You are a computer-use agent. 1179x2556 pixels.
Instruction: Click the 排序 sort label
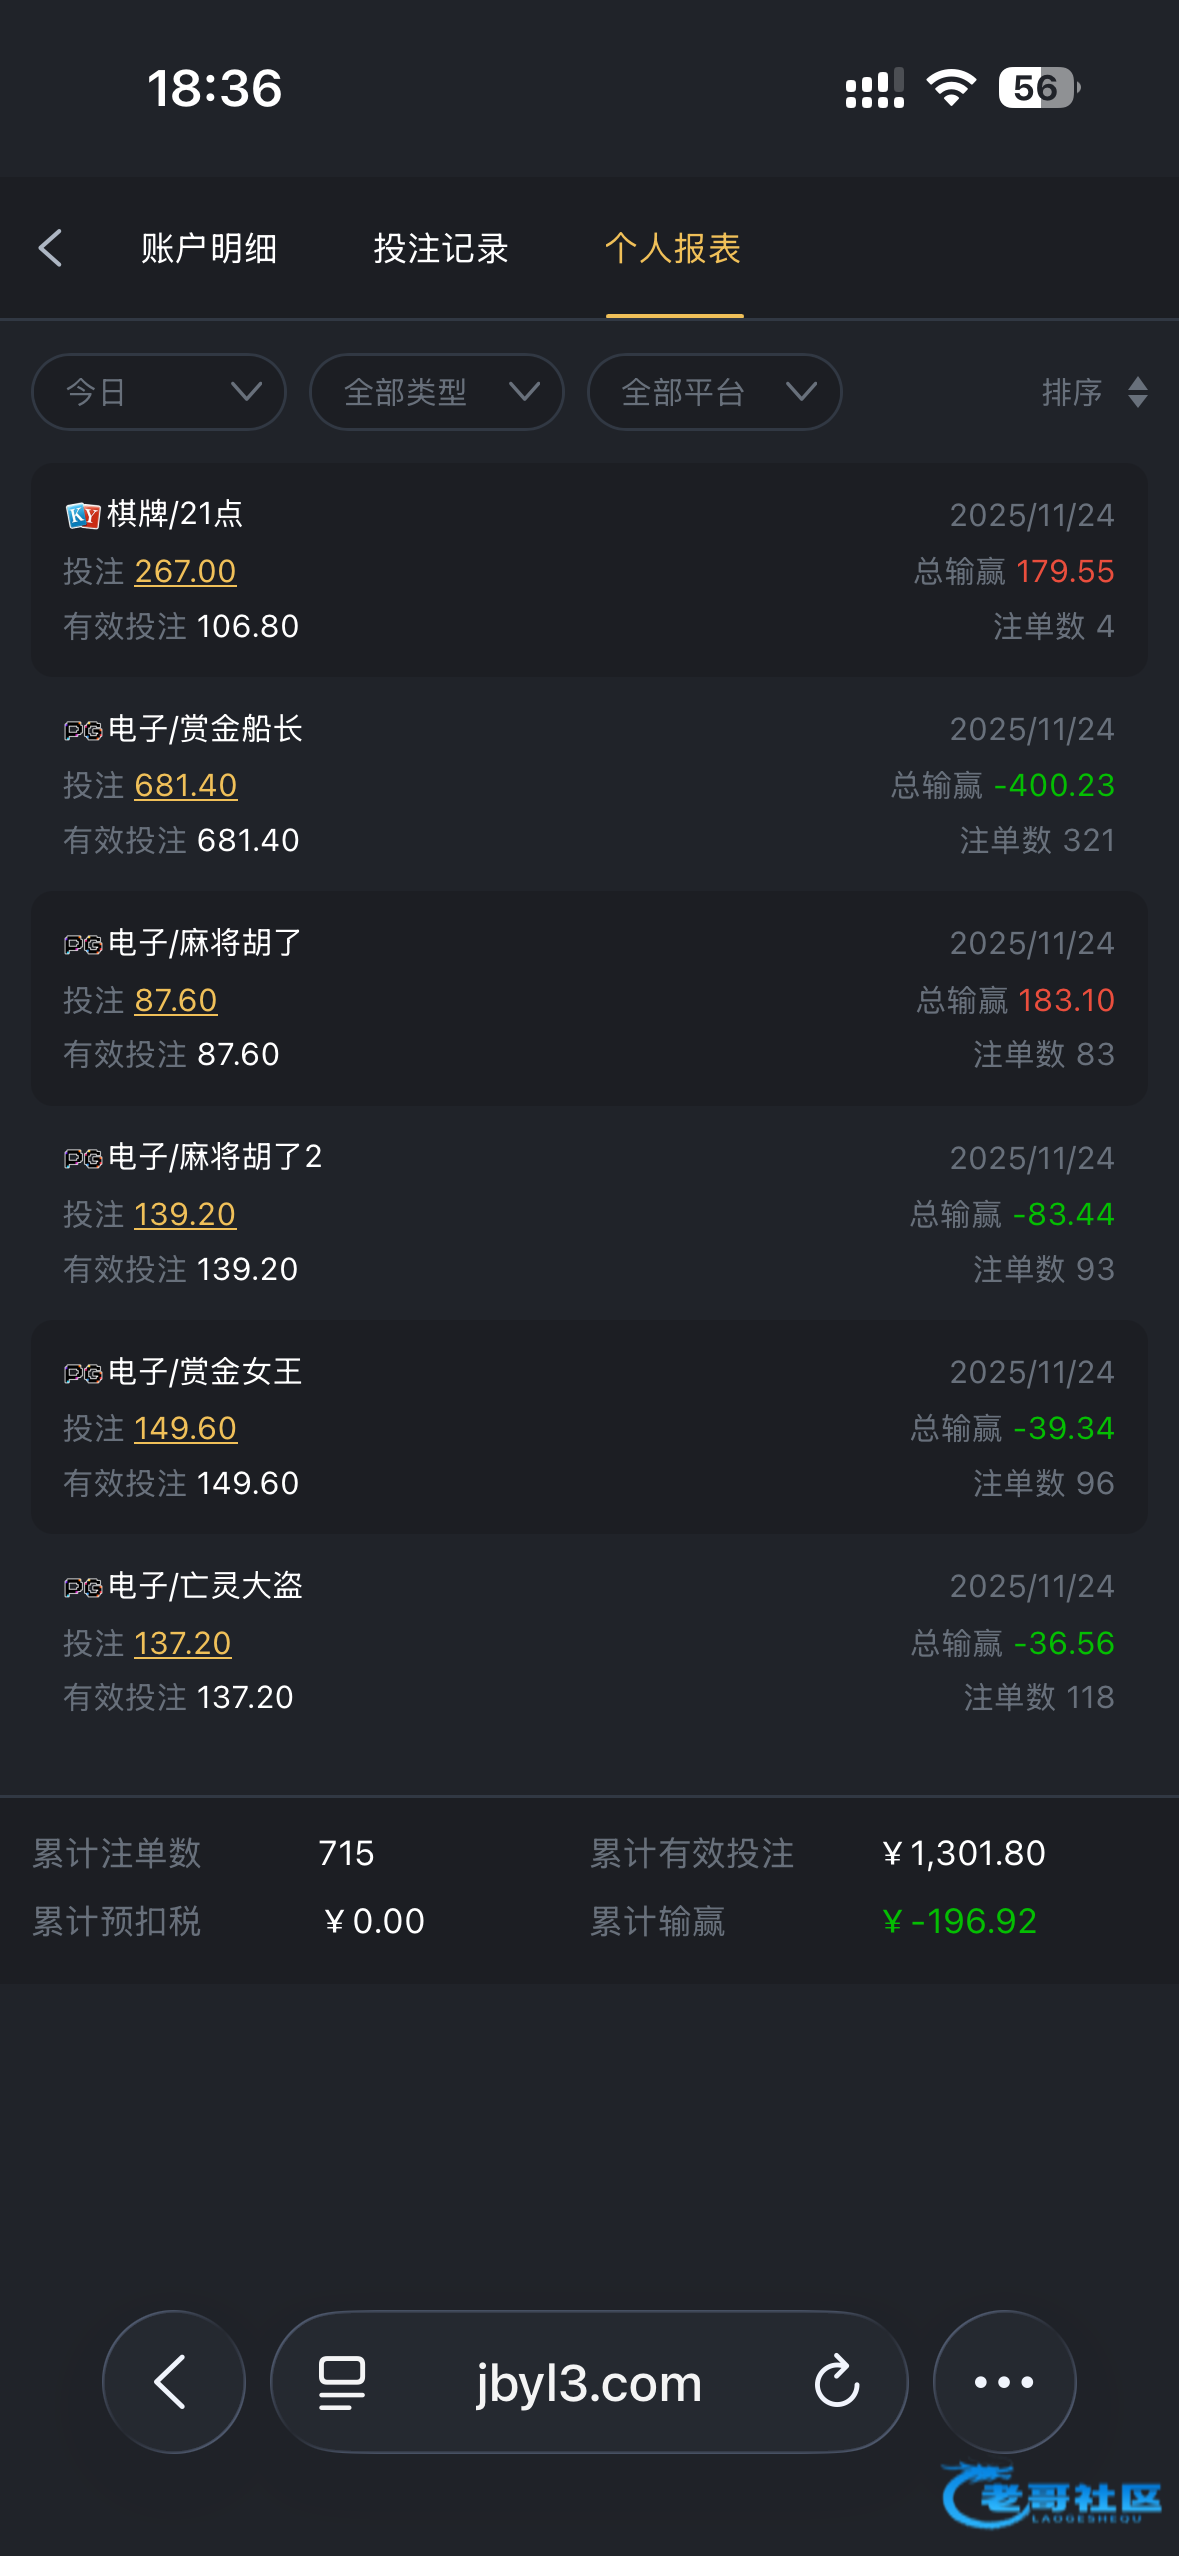pyautogui.click(x=1072, y=392)
